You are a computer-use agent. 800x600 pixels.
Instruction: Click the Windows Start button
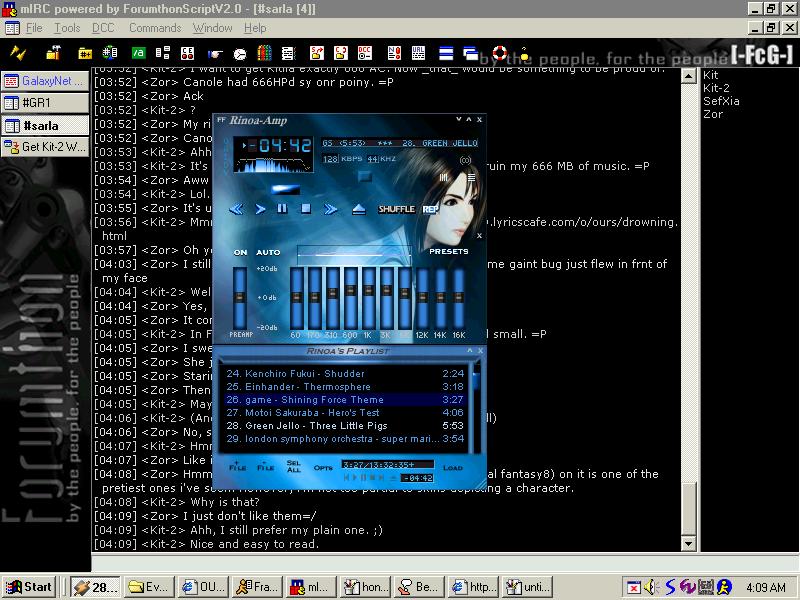[x=29, y=587]
